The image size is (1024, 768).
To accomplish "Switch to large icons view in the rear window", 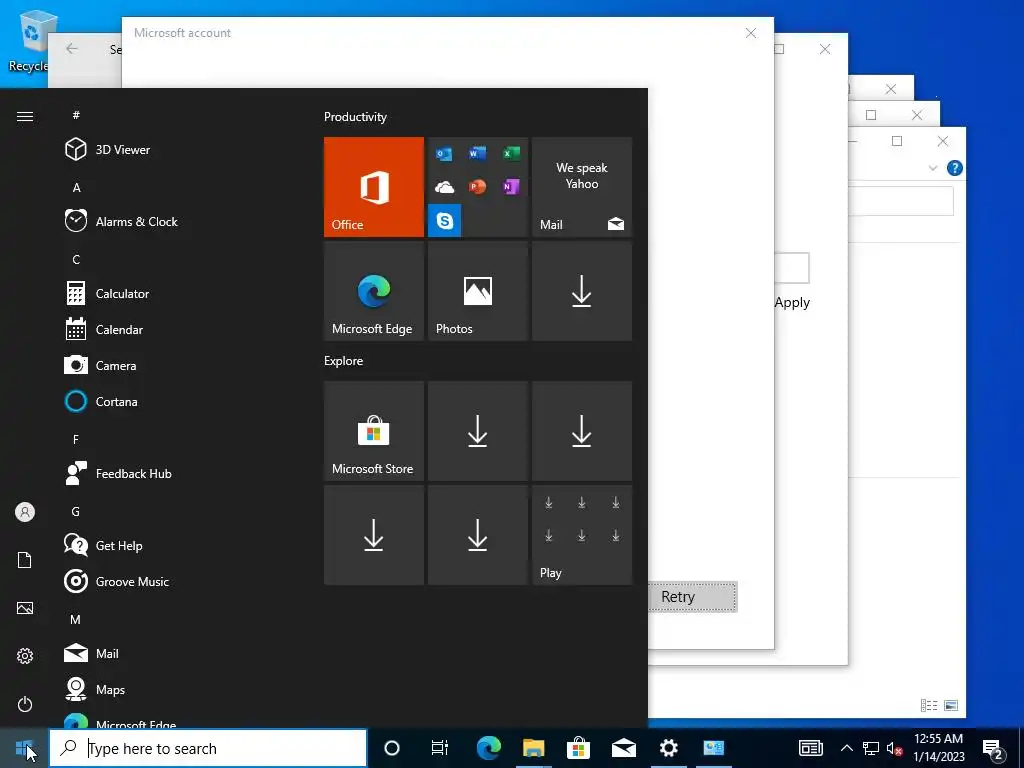I will click(951, 705).
